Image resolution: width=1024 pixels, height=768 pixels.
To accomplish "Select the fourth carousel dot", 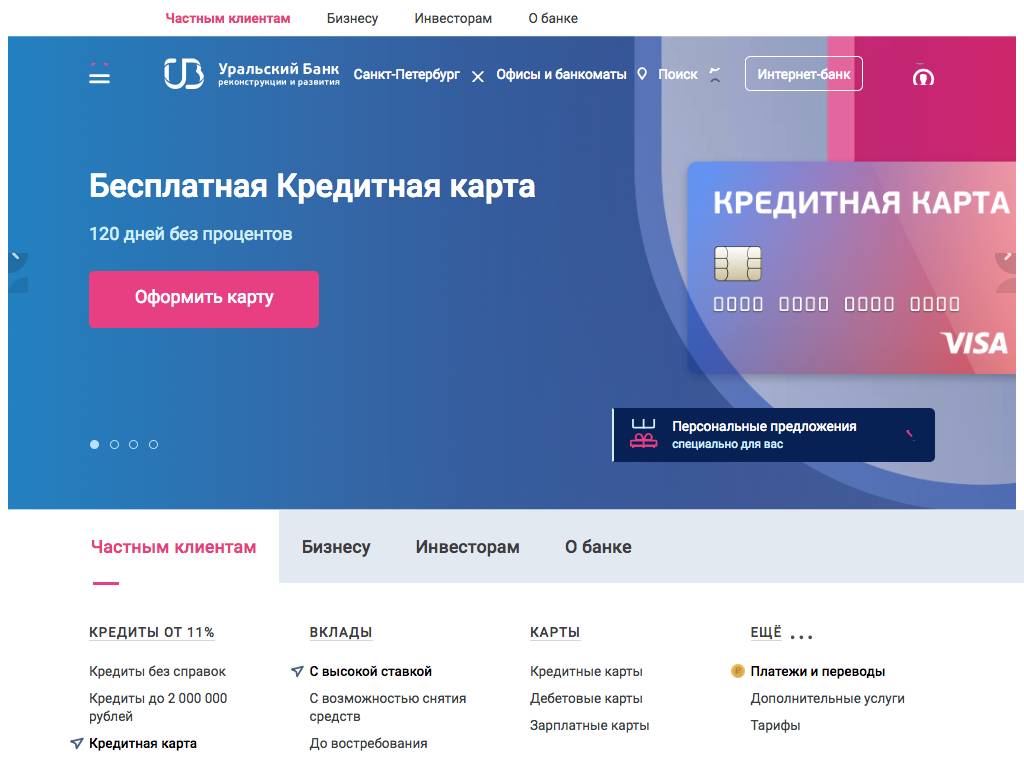I will point(153,445).
